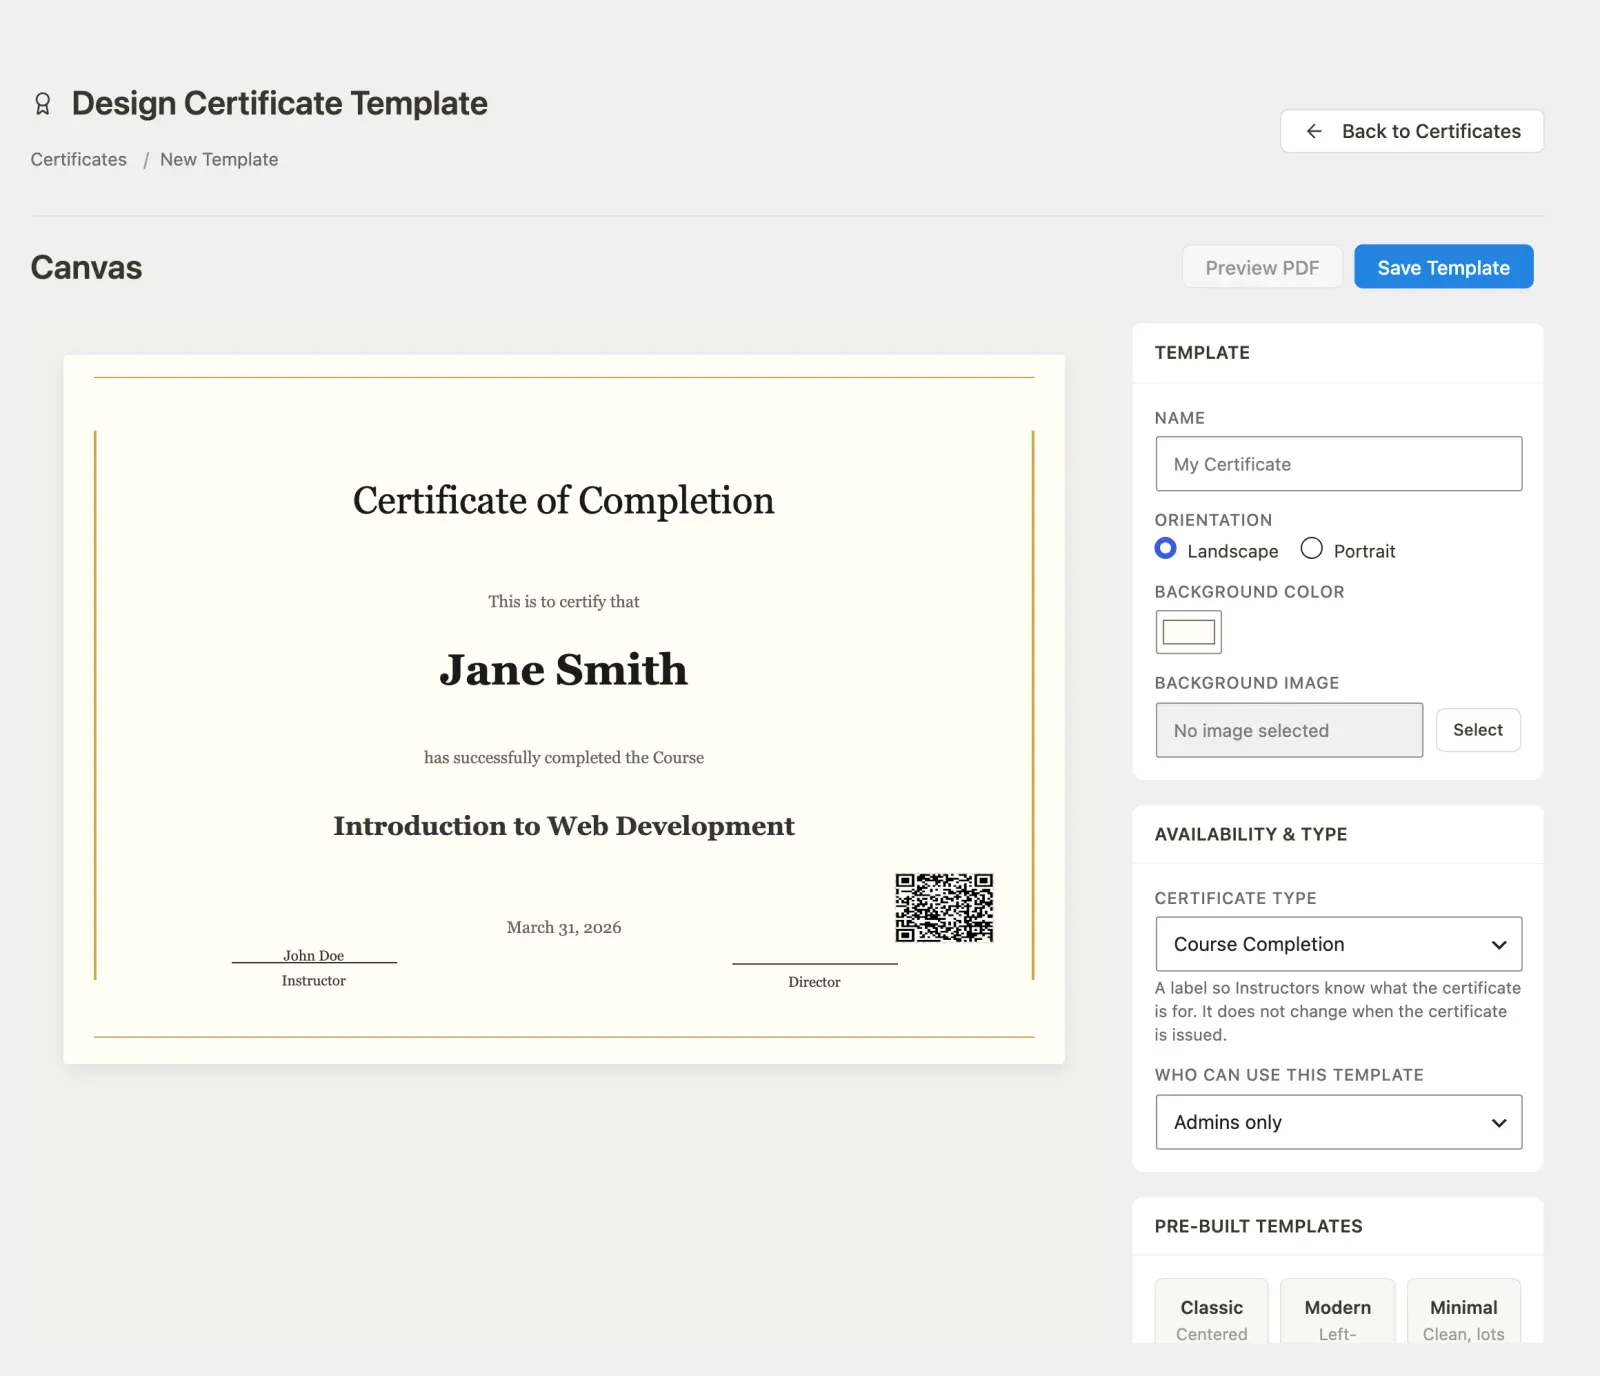
Task: Select the Director label on the canvas
Action: click(x=815, y=982)
